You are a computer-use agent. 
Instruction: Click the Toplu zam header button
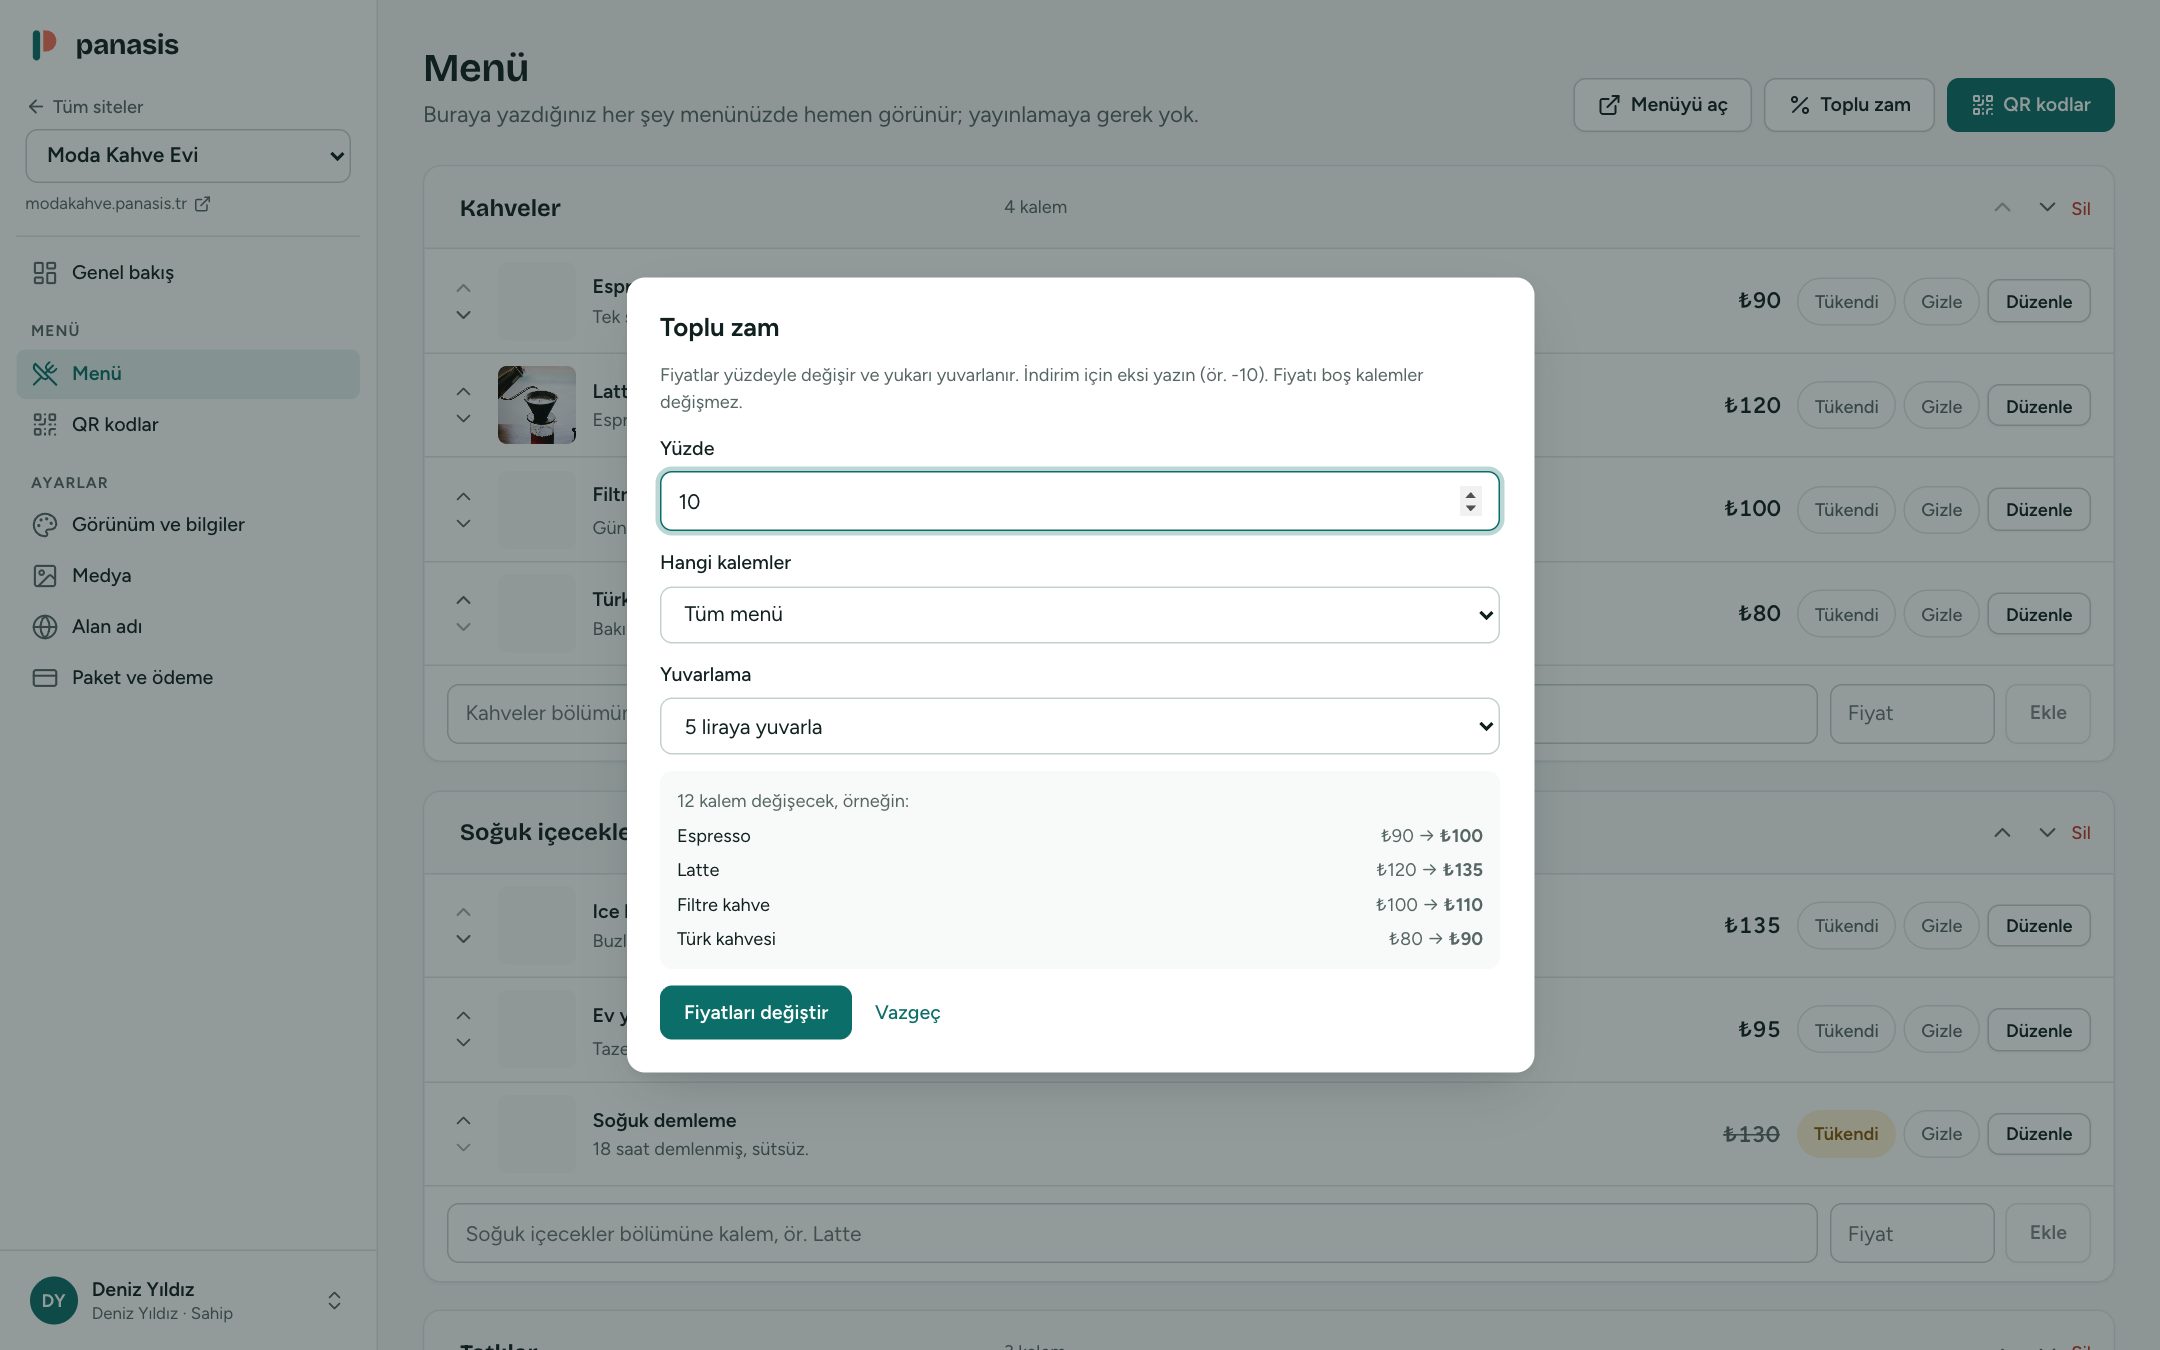click(x=1849, y=105)
